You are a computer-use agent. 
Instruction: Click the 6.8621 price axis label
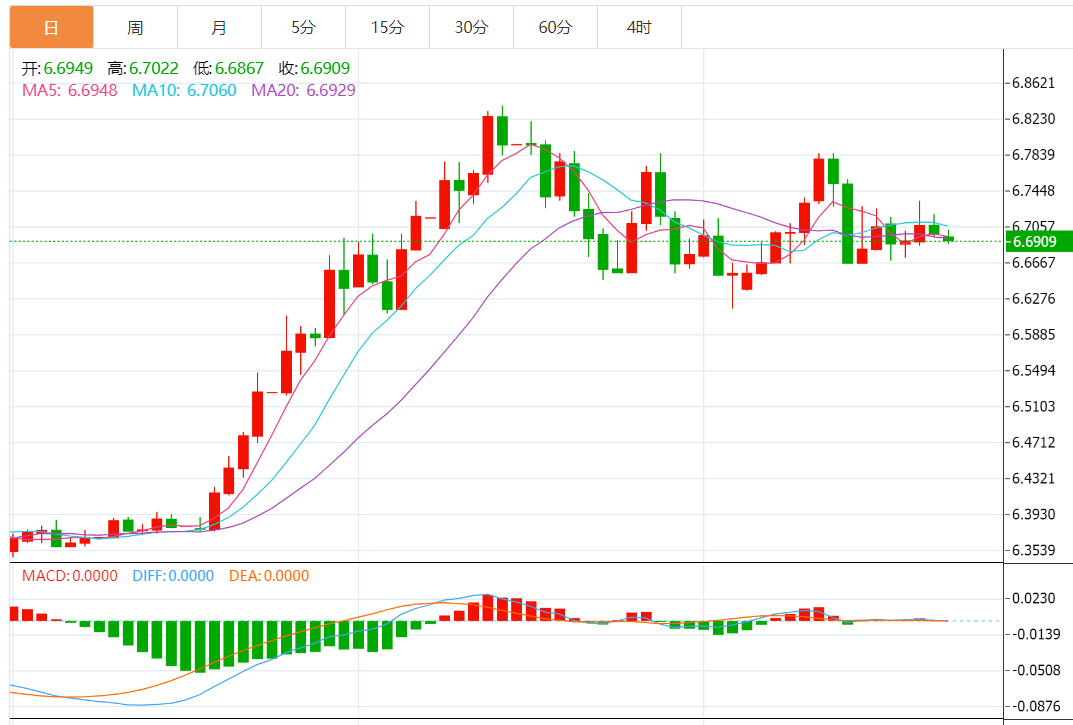1034,83
